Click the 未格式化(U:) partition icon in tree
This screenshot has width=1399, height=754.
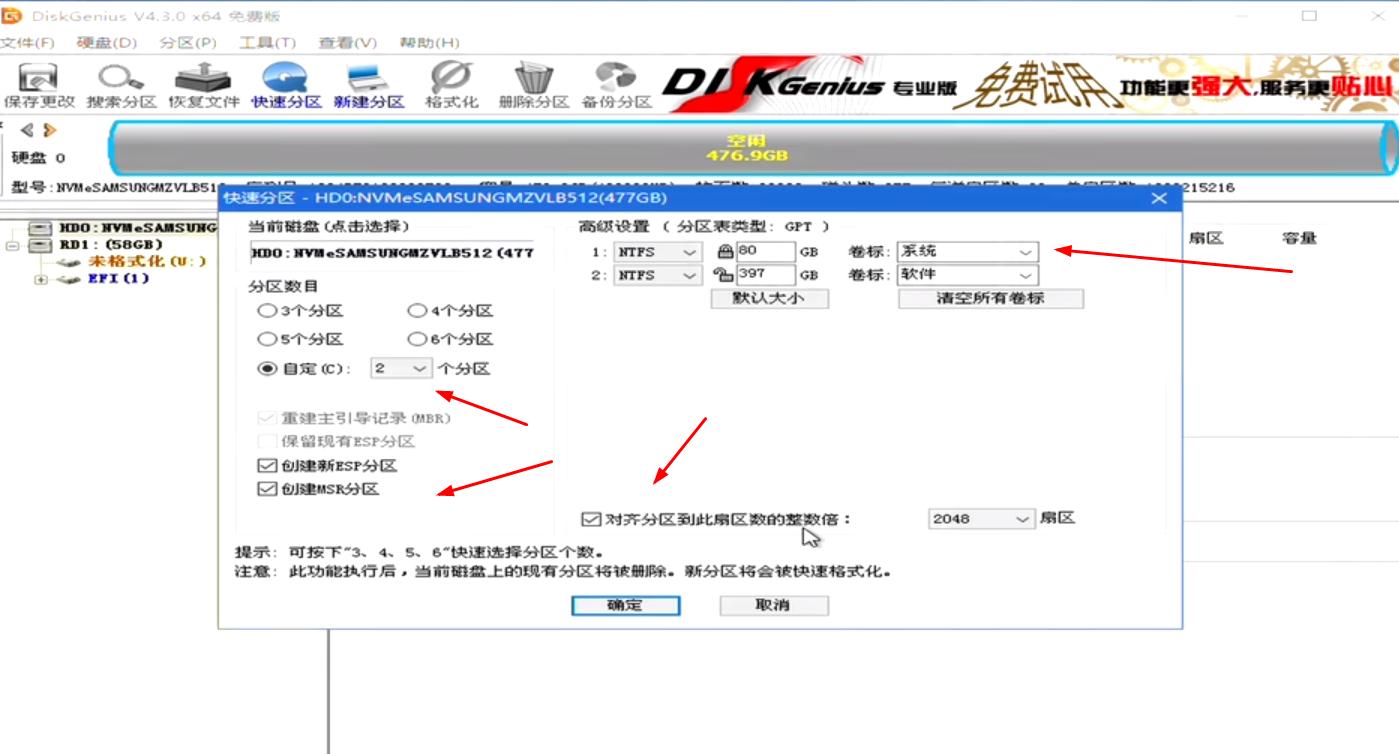[69, 262]
